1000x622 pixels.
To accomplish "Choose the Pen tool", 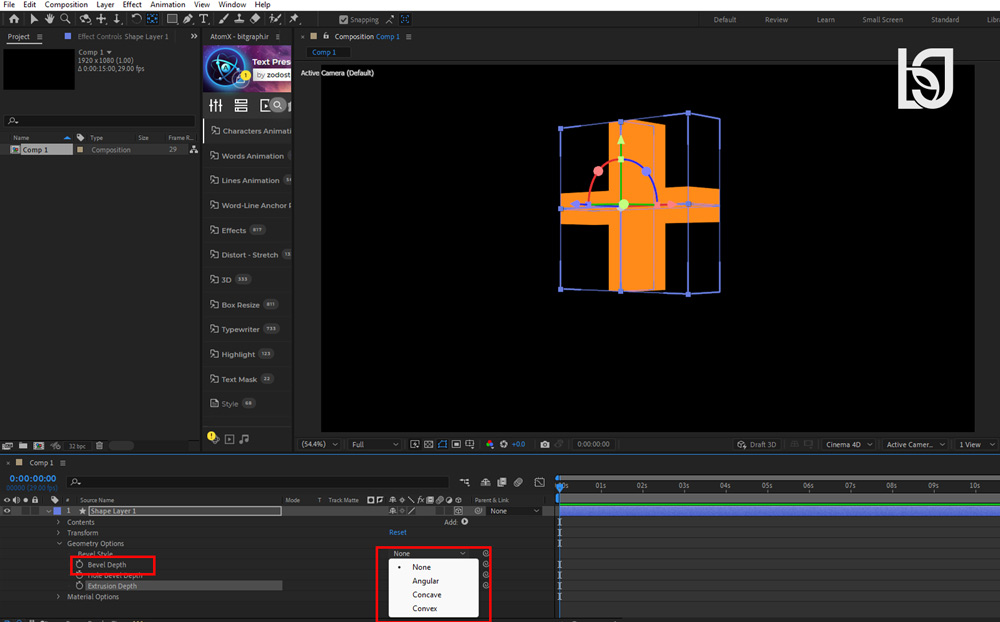I will (188, 19).
